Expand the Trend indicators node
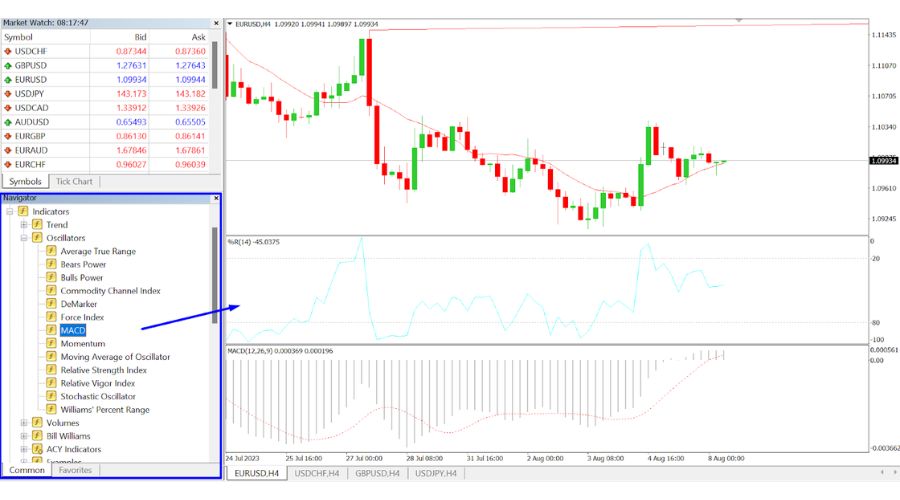 click(23, 225)
